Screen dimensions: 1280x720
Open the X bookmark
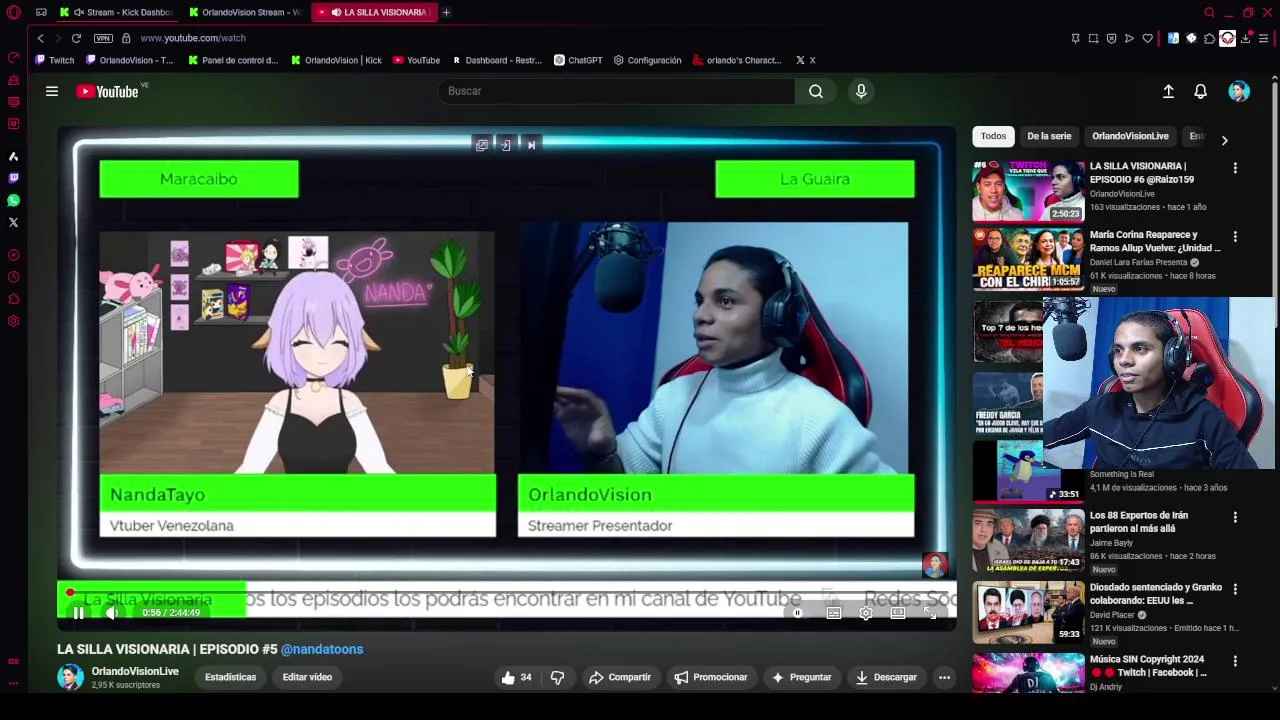(x=805, y=60)
